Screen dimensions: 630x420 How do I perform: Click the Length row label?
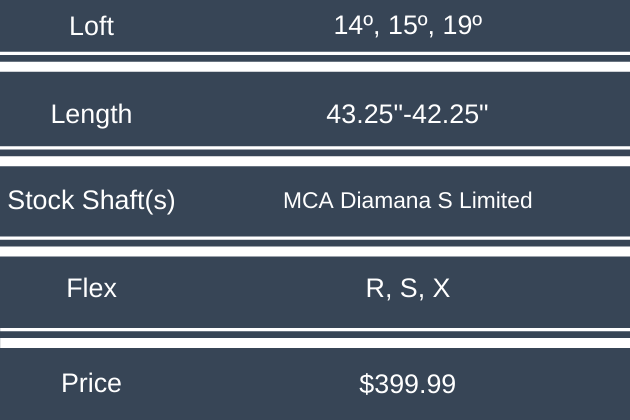click(x=91, y=114)
